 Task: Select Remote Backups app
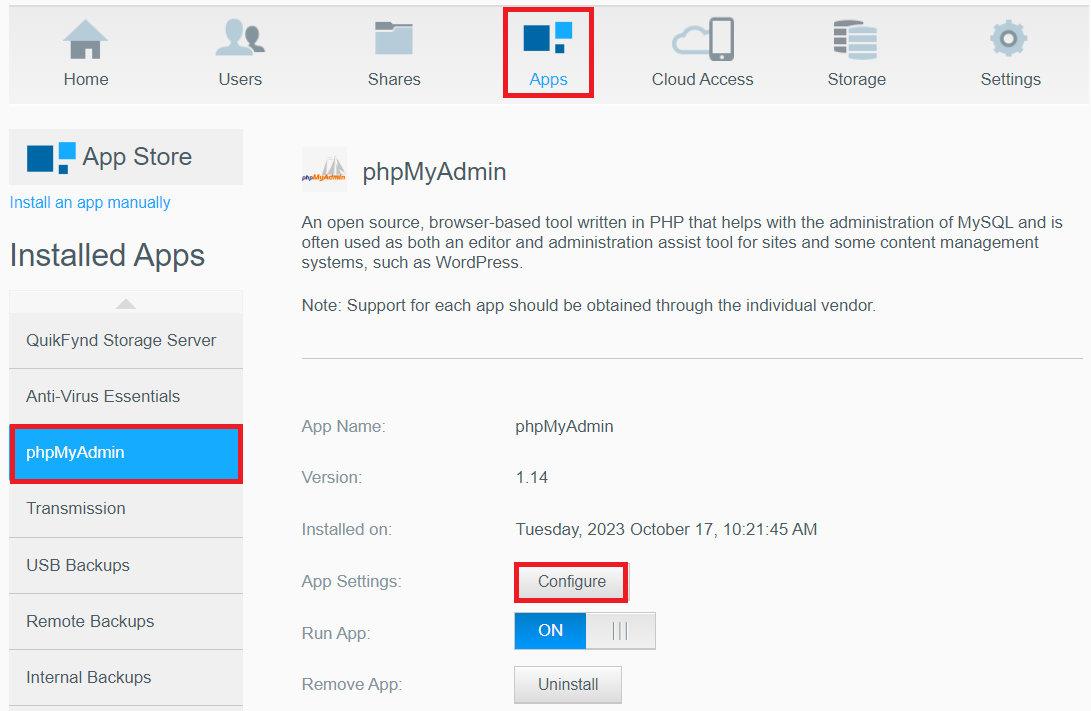[126, 621]
